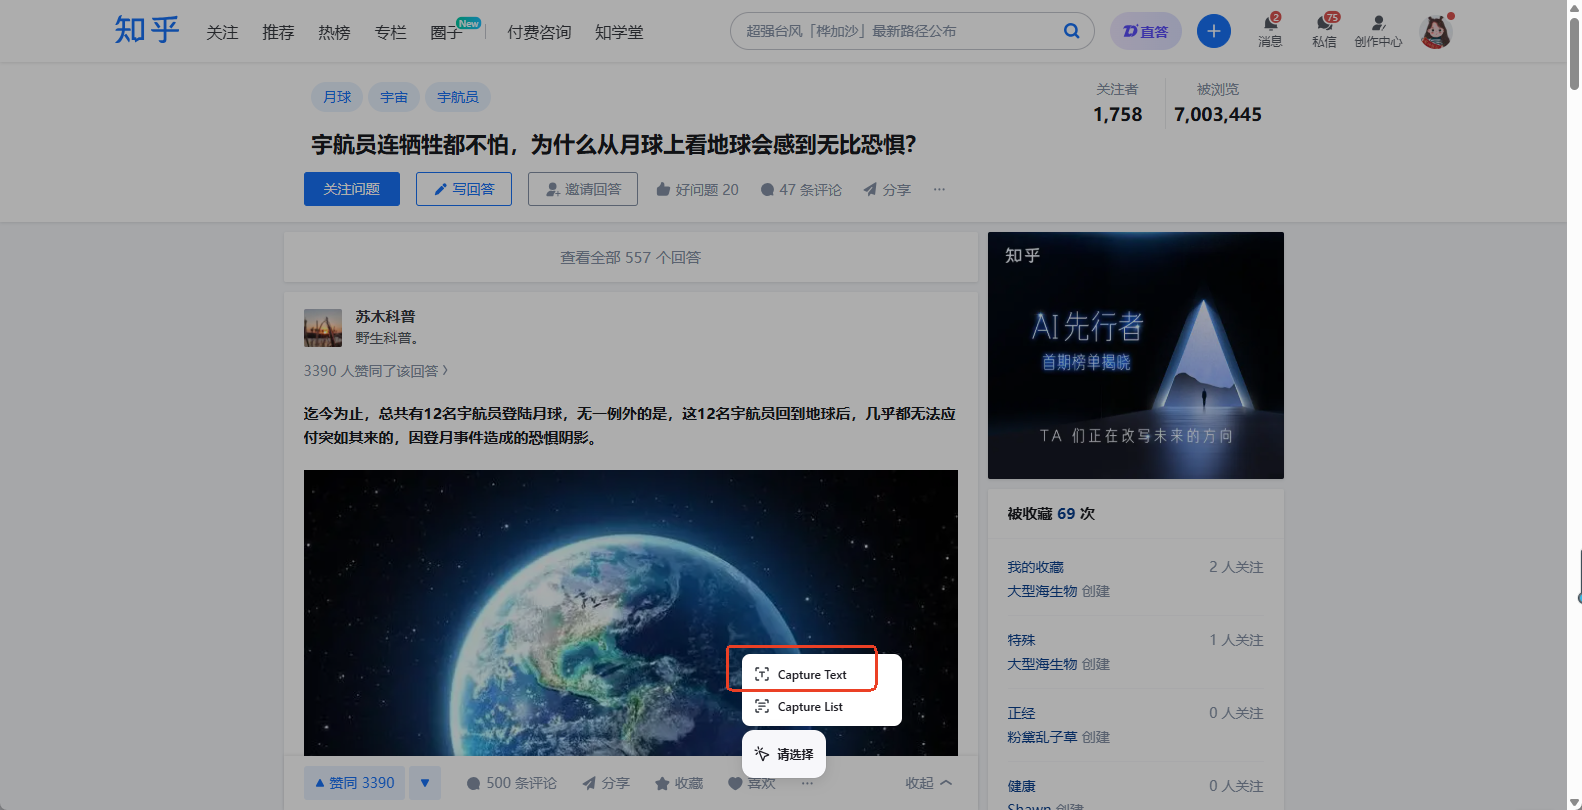The height and width of the screenshot is (810, 1582).
Task: Go to 推荐 navigation tab
Action: (278, 32)
